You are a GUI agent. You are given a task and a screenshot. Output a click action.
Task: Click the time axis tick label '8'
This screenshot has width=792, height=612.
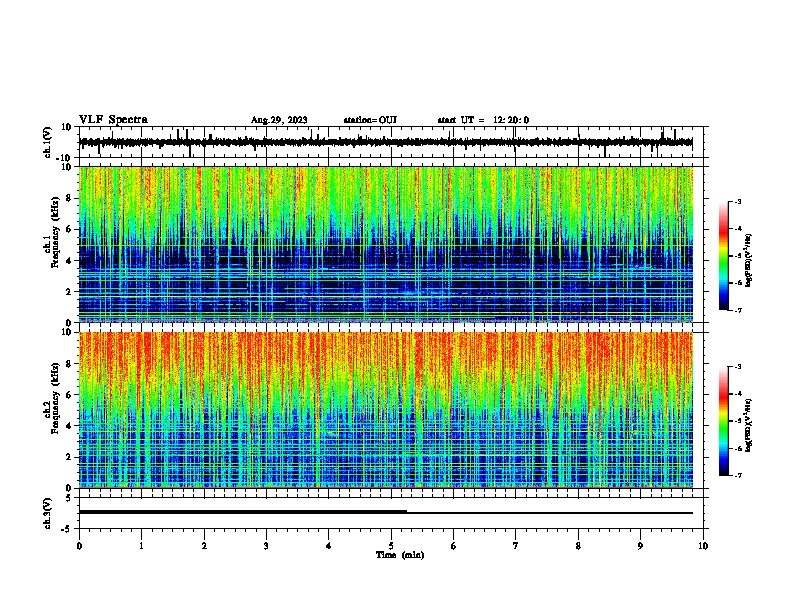[x=578, y=546]
